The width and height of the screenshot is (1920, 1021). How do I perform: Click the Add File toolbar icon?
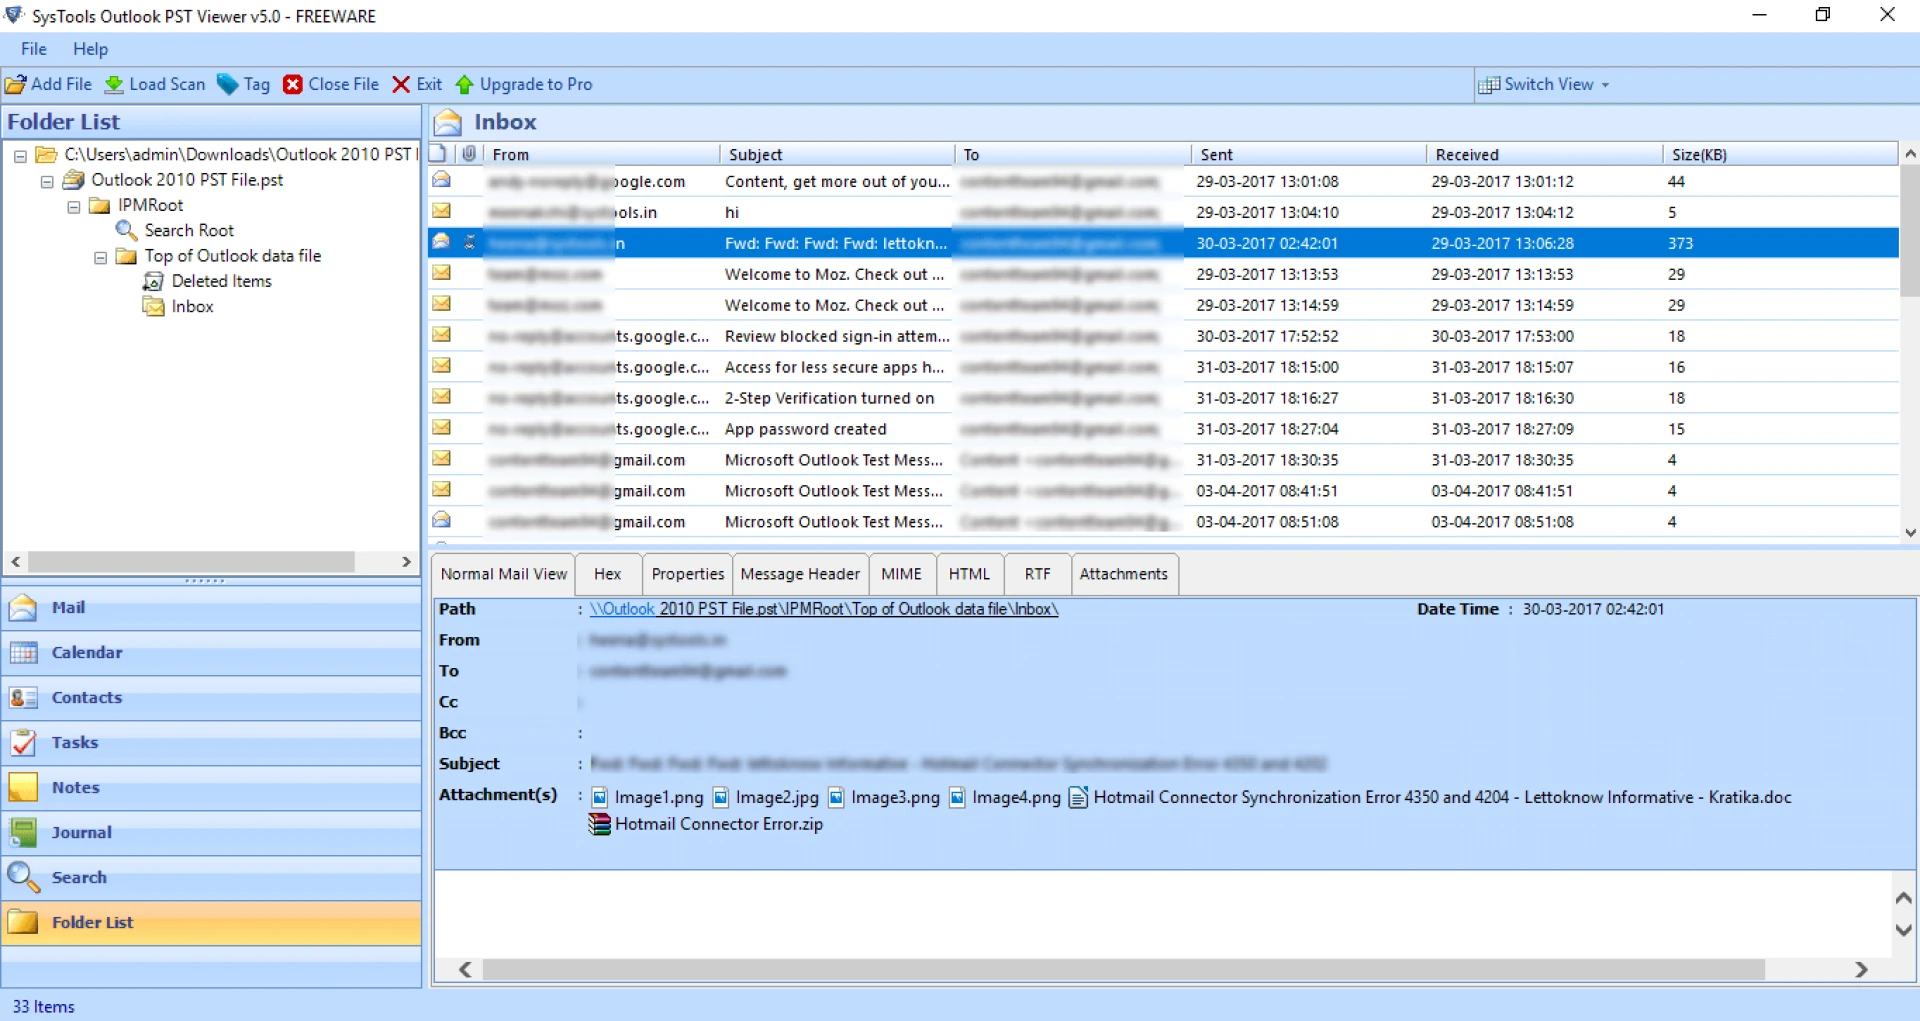[x=16, y=84]
